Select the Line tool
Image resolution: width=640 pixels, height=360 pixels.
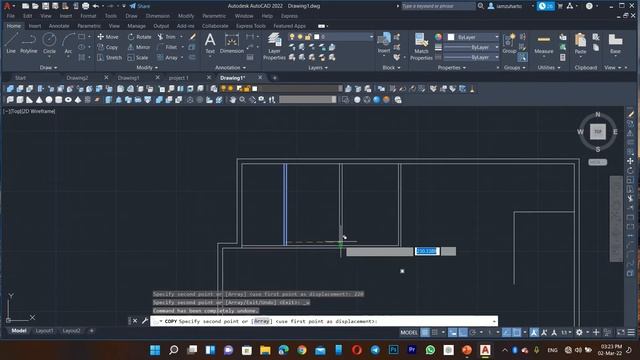(x=11, y=43)
